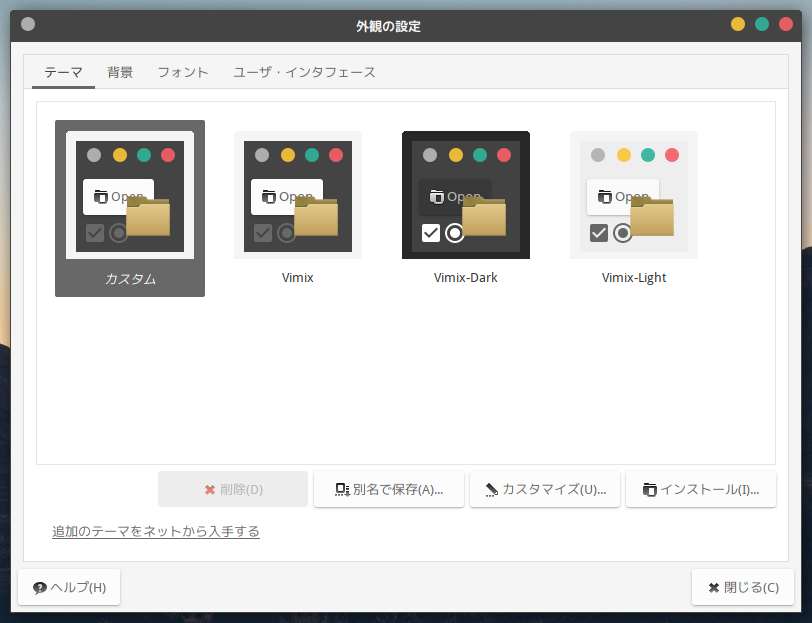This screenshot has height=623, width=812.
Task: Open the カスタマイズ(U)... dialog
Action: coord(545,489)
